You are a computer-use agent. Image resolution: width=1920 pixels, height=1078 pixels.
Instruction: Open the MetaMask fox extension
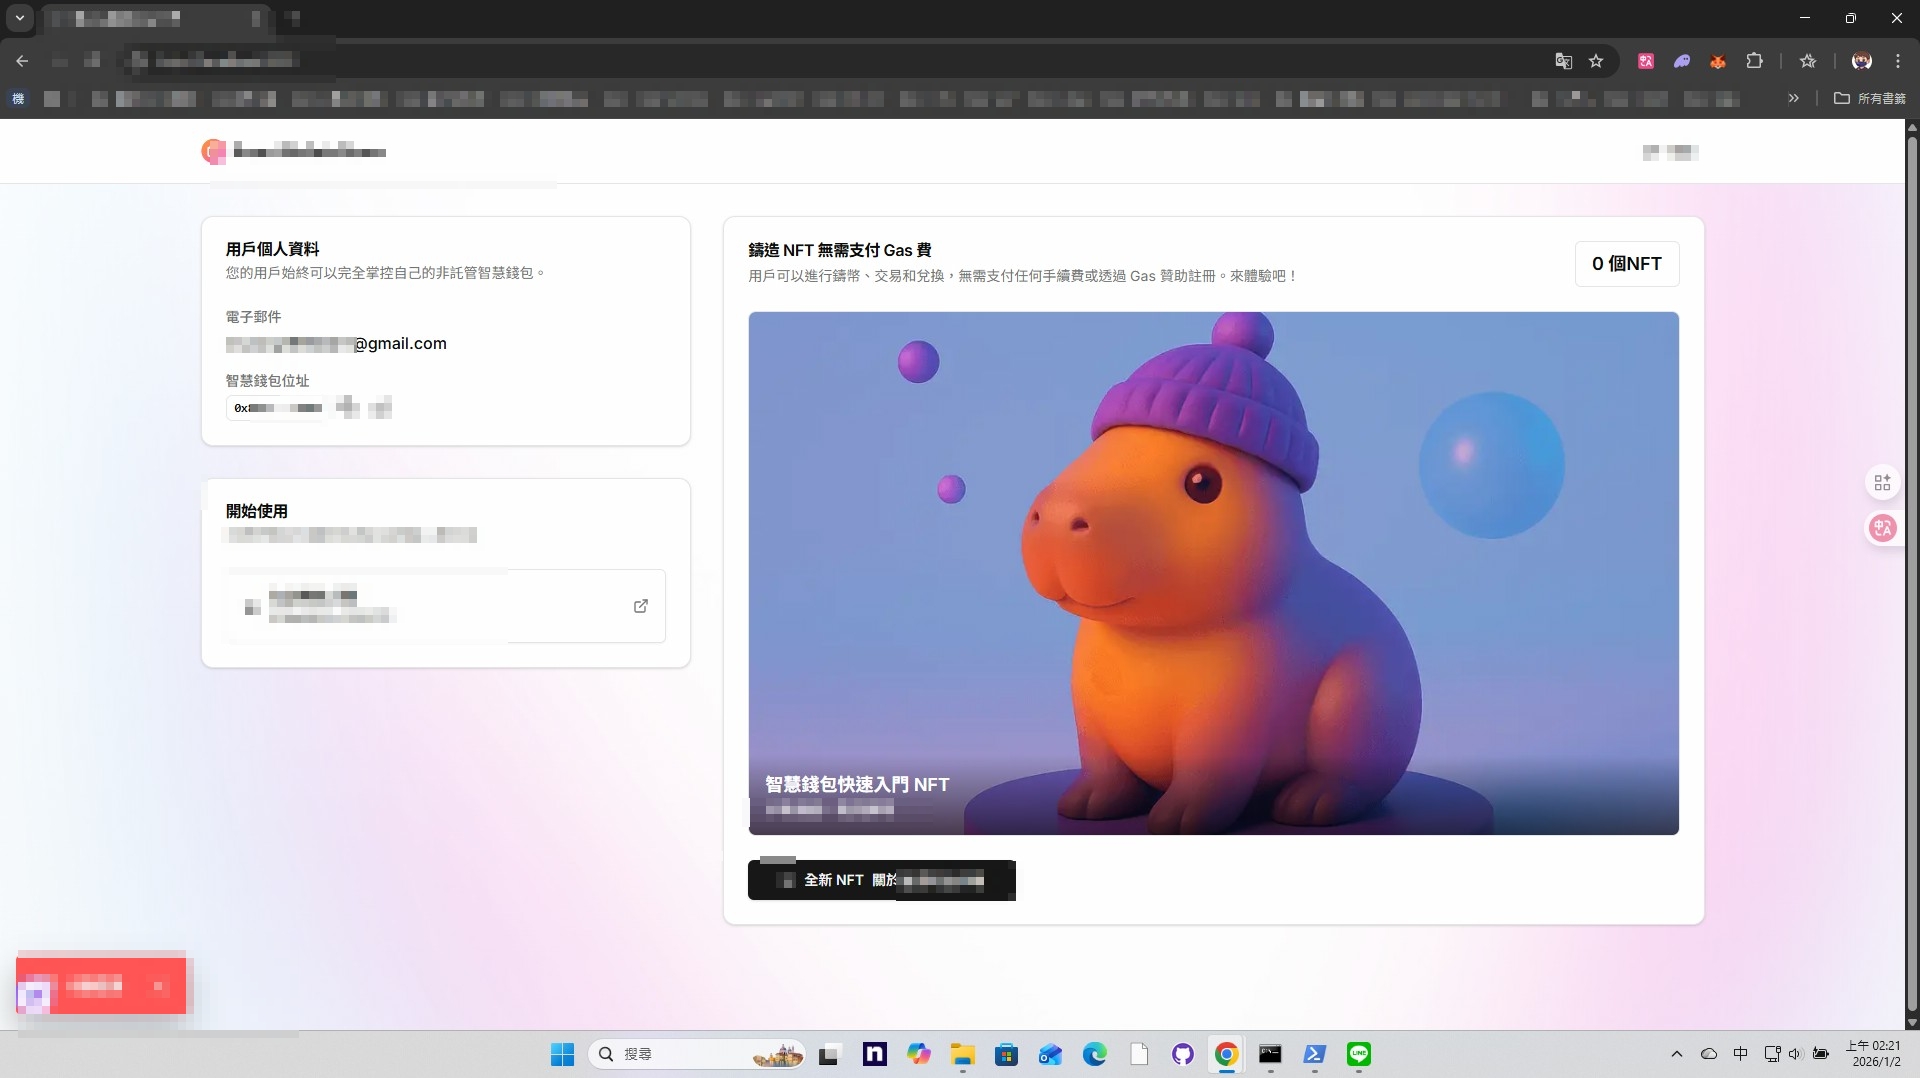tap(1718, 61)
